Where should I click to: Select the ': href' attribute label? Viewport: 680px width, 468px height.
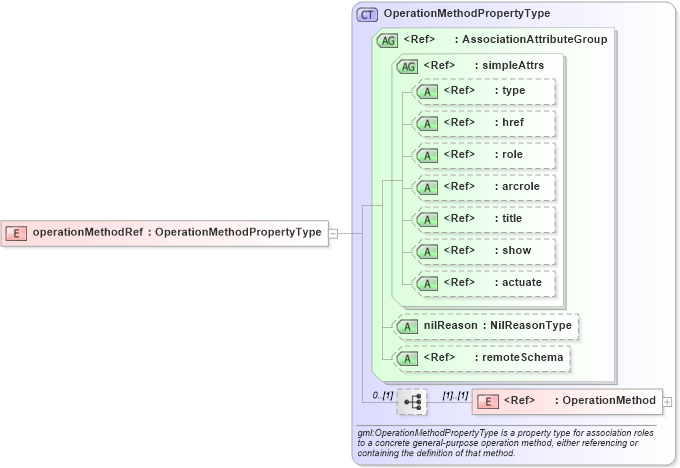tap(509, 122)
